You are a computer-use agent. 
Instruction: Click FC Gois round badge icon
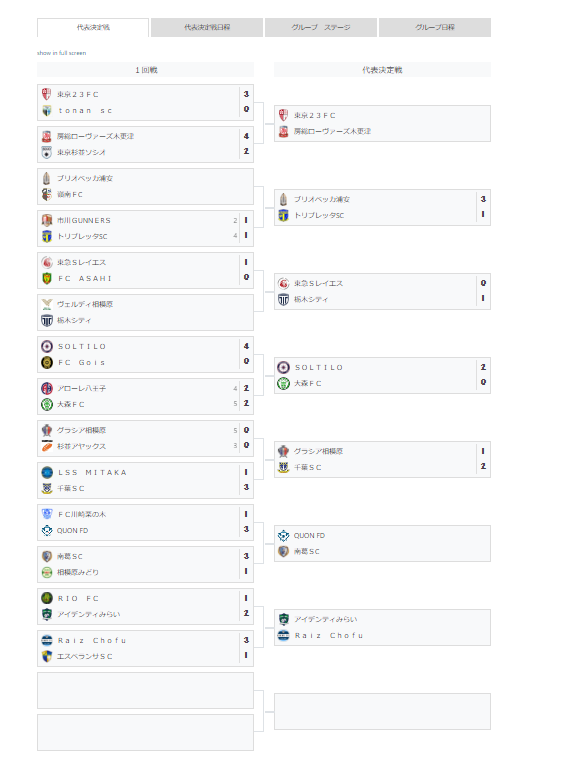click(47, 363)
